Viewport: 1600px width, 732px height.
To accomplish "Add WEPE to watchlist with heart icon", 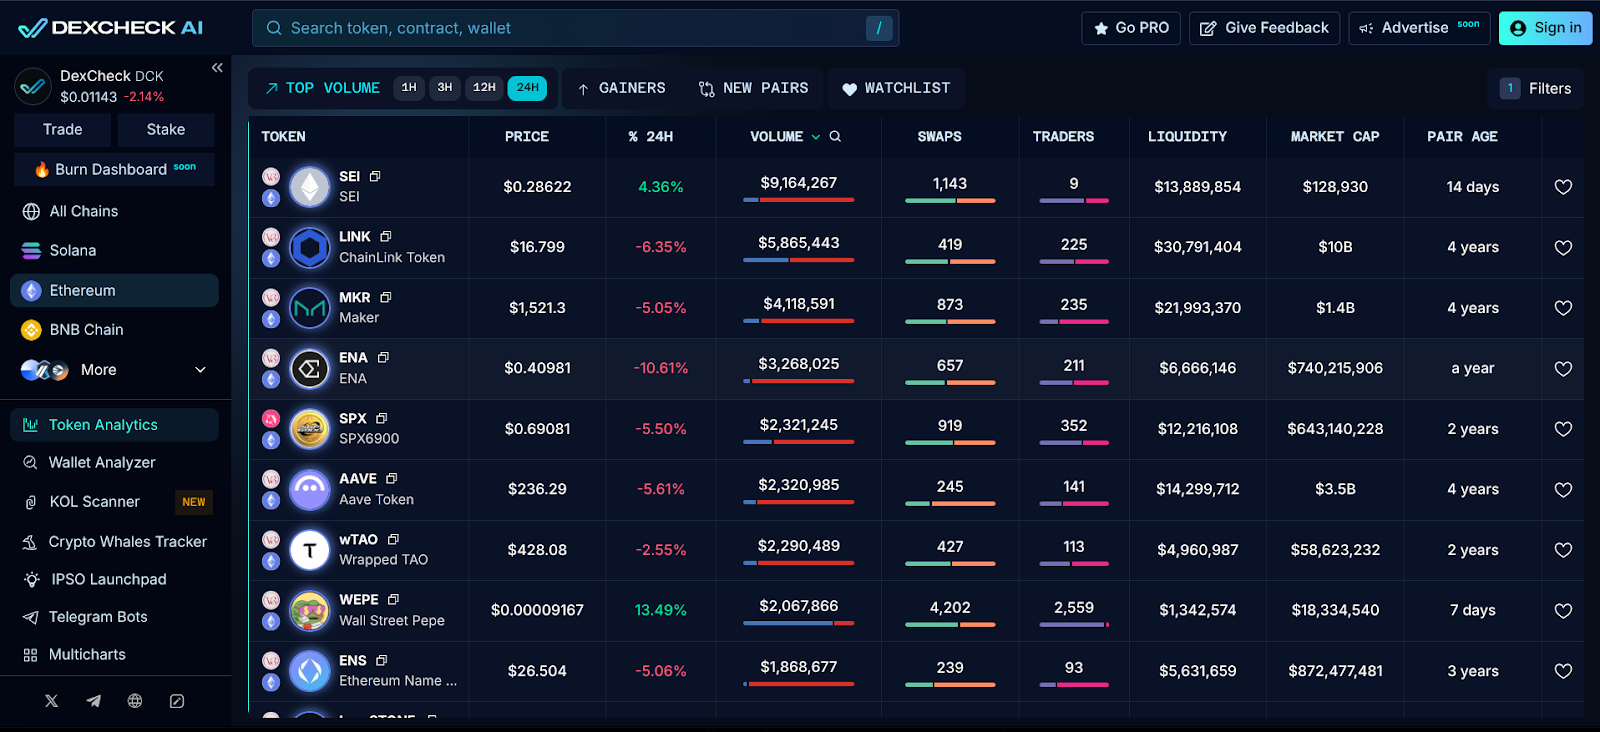I will point(1563,611).
